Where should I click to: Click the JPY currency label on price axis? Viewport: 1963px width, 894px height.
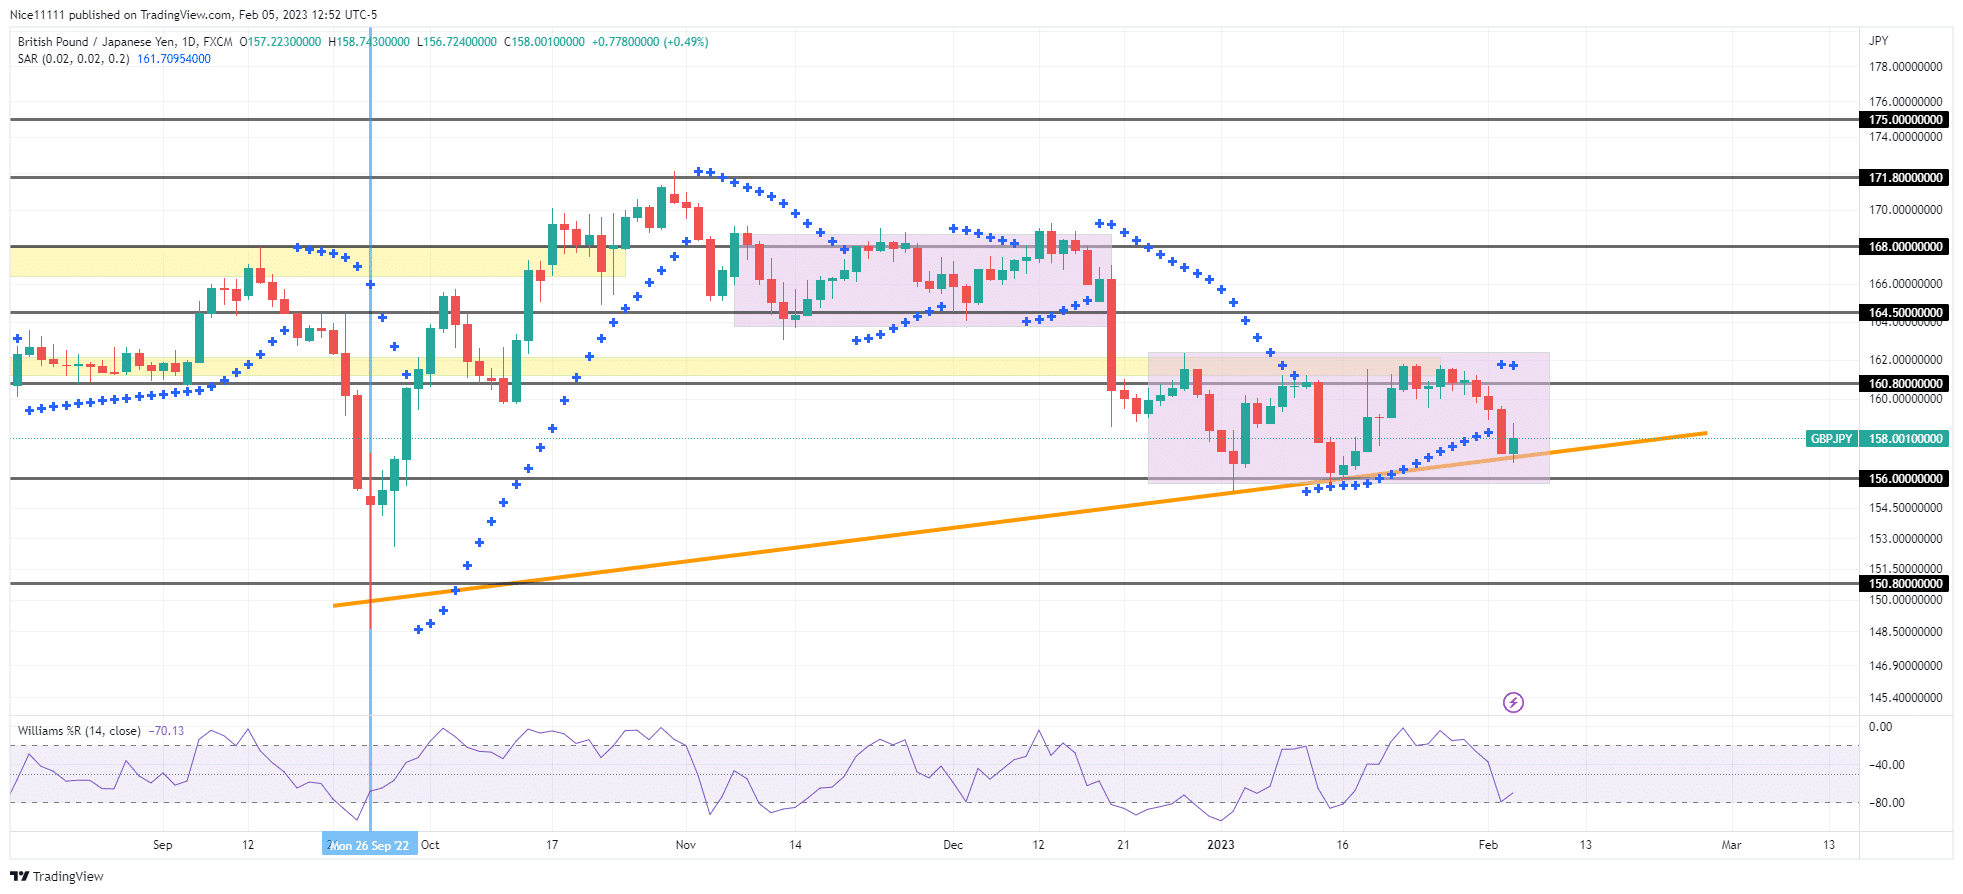1878,41
